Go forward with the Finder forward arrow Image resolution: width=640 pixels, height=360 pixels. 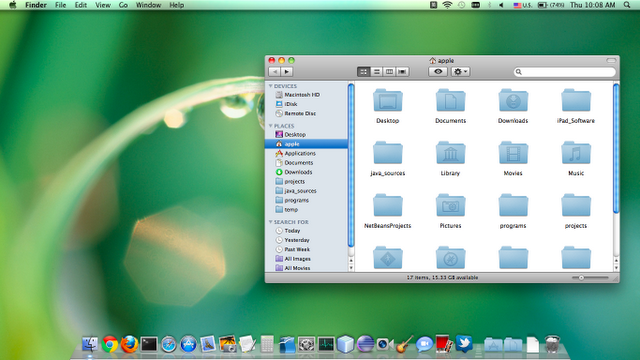tap(287, 72)
